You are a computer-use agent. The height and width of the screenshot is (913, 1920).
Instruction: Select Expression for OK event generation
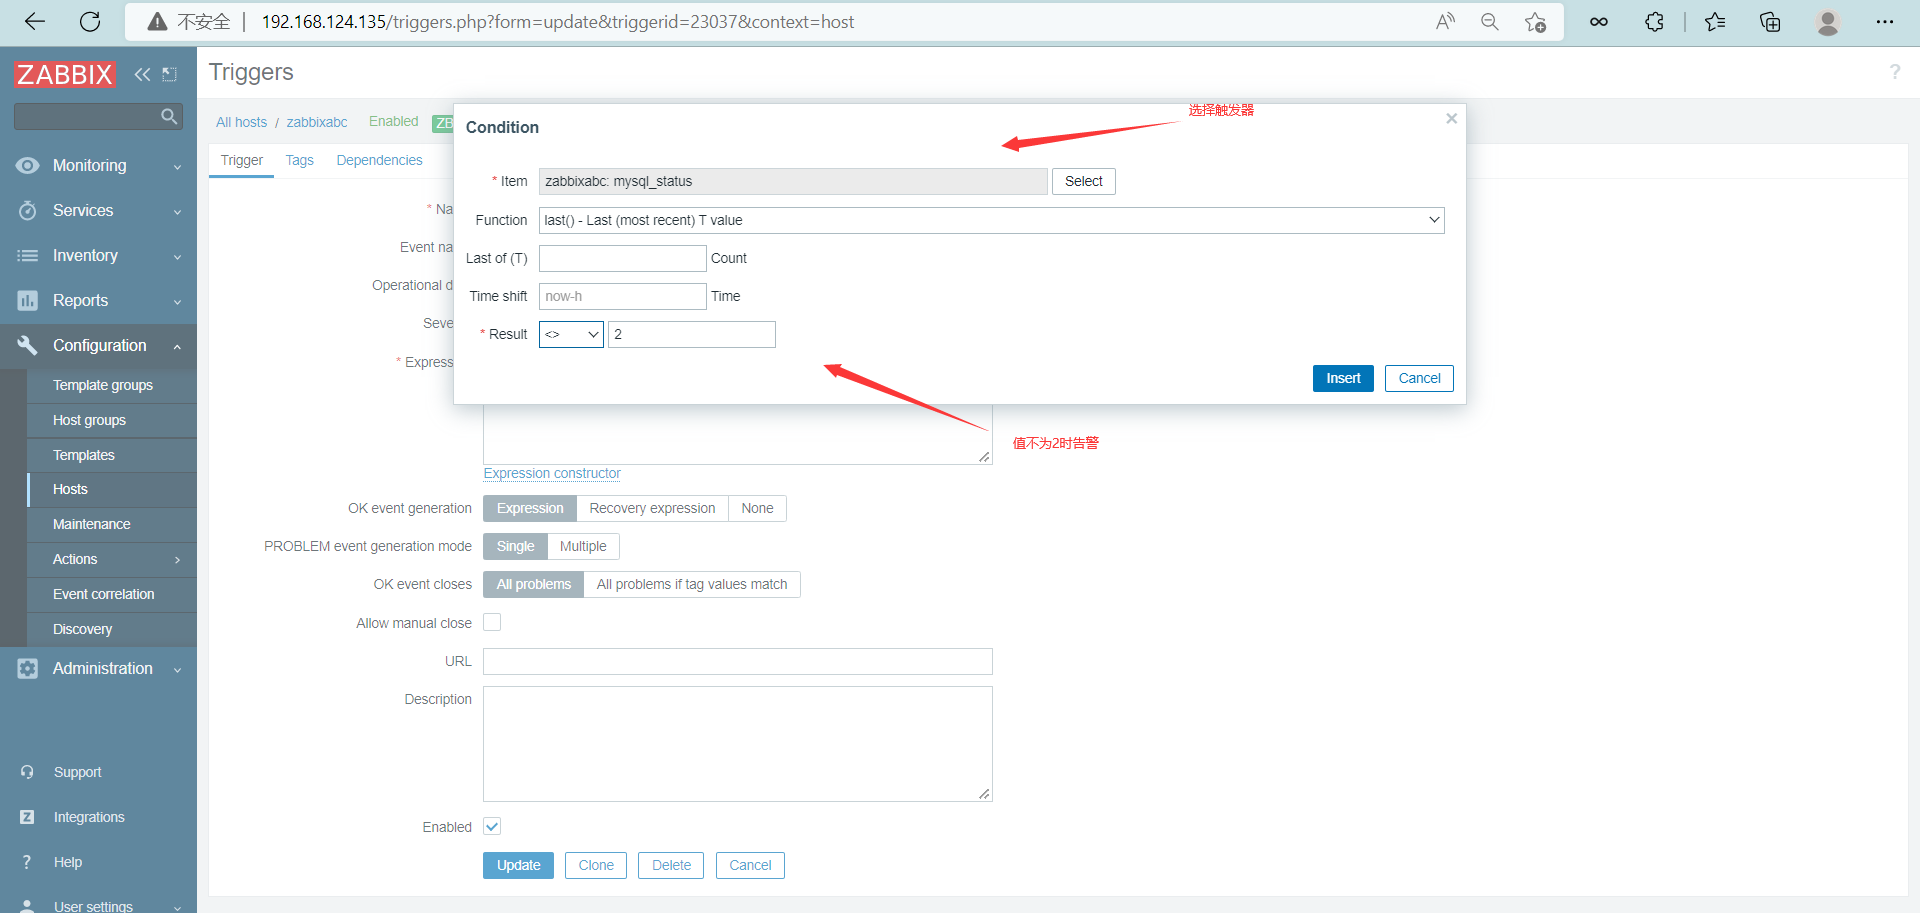tap(530, 509)
